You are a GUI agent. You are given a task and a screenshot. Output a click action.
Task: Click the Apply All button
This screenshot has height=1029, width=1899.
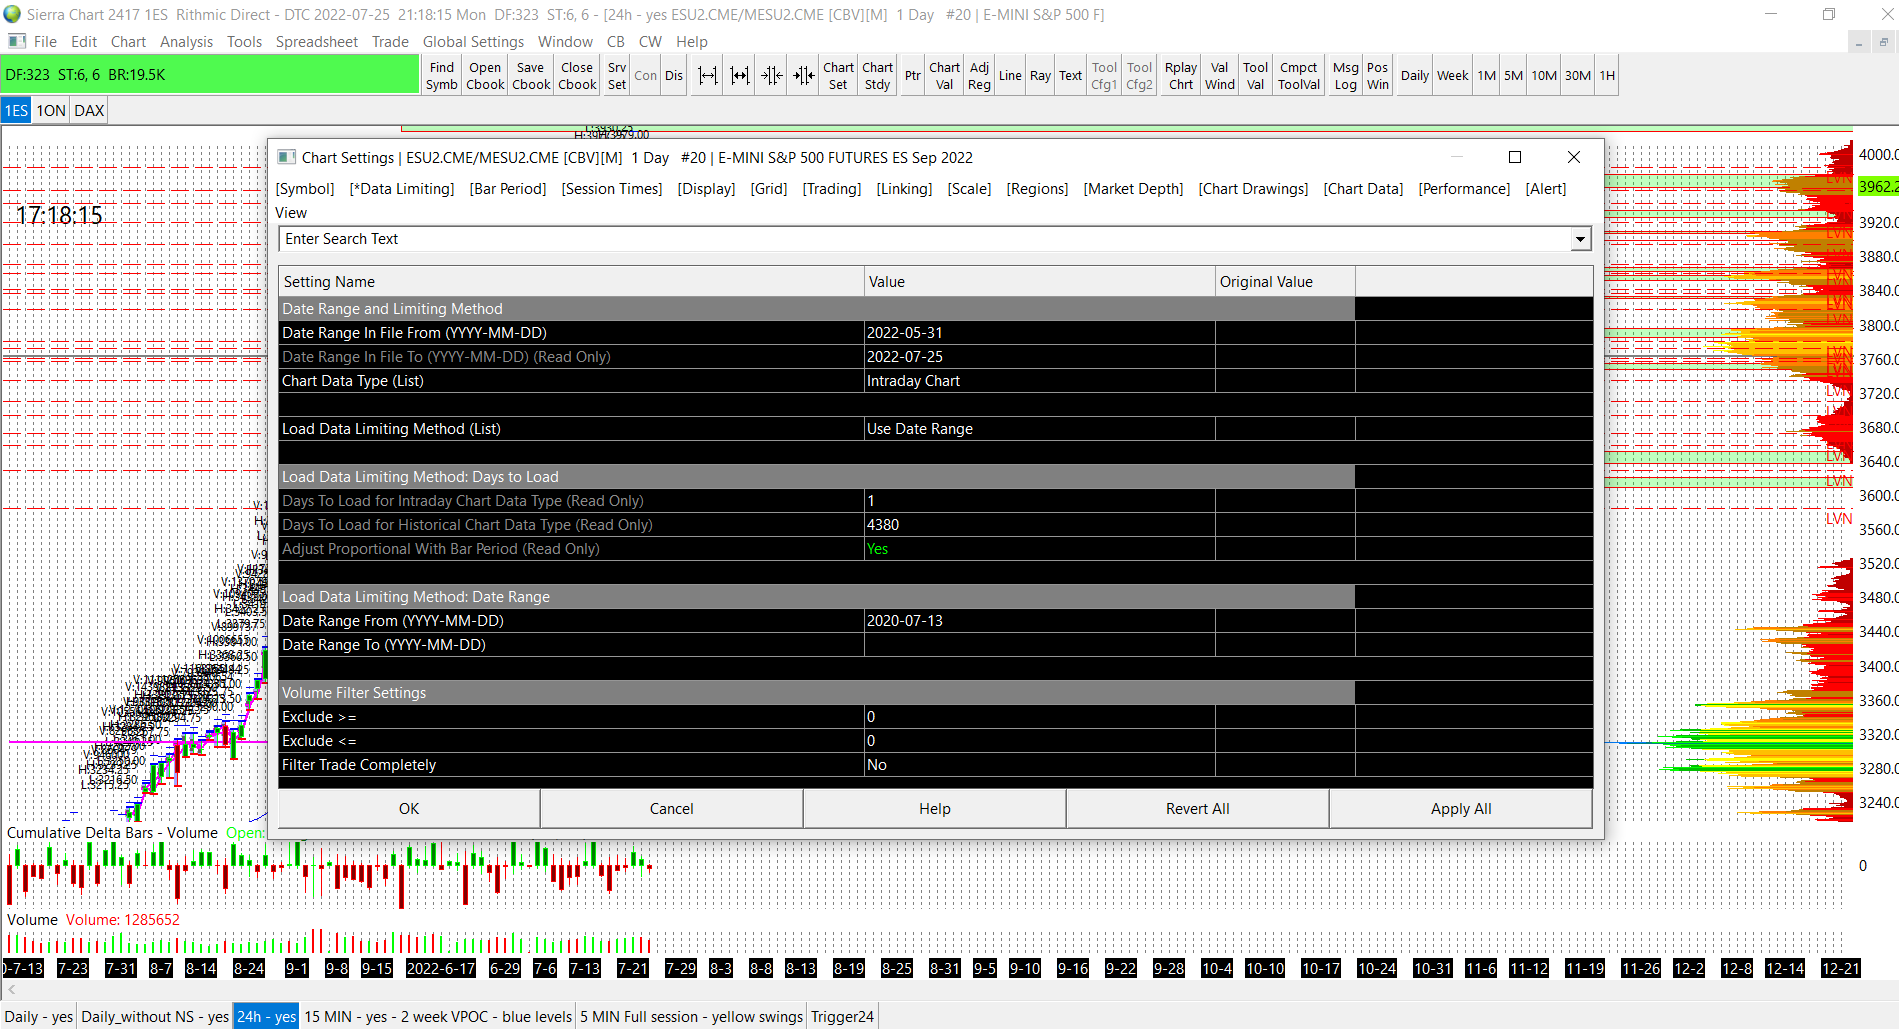point(1460,809)
